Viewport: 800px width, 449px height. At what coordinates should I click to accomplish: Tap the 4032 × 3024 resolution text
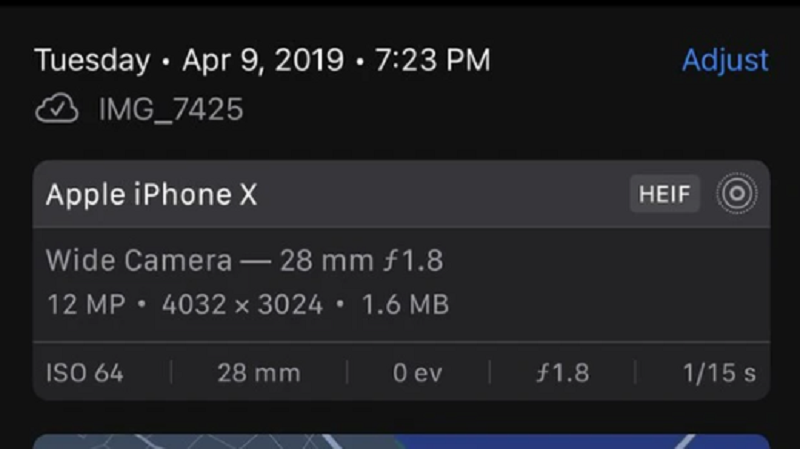[242, 305]
